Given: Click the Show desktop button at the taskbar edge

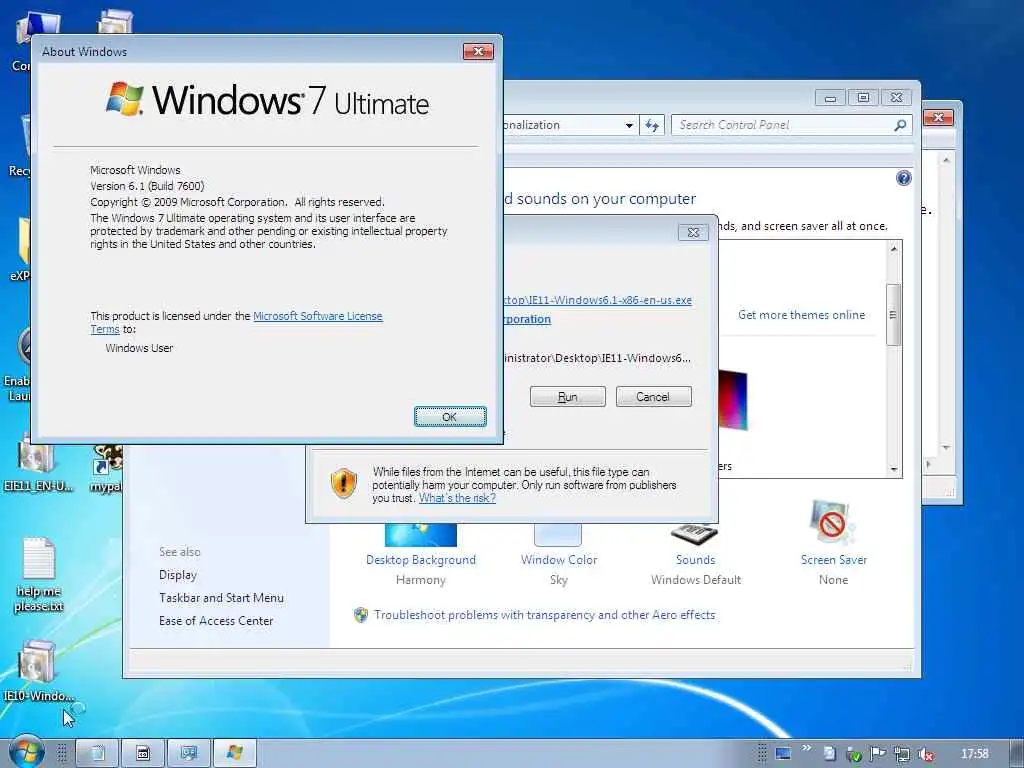Looking at the screenshot, I should pos(1017,753).
